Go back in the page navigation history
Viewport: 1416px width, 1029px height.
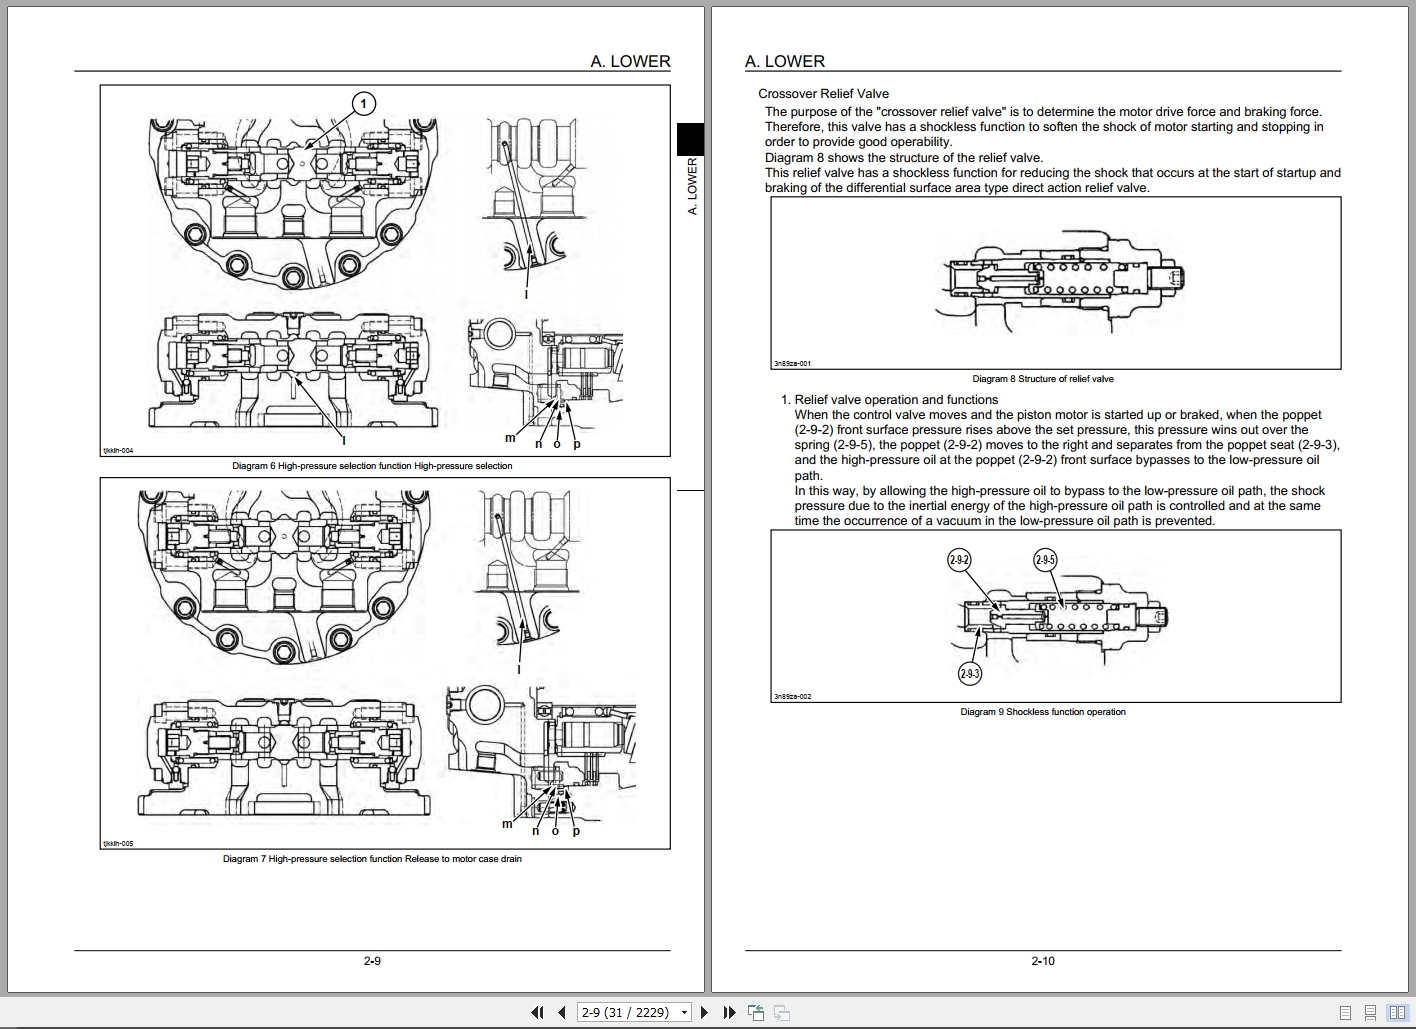(755, 1012)
